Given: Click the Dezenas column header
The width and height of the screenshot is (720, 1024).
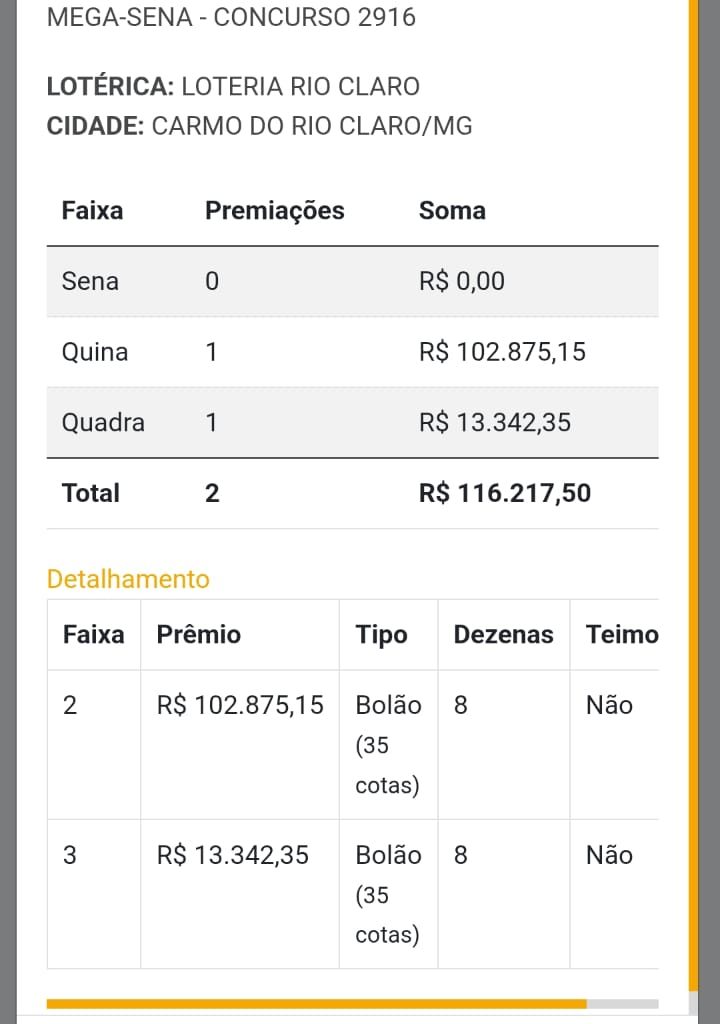Looking at the screenshot, I should [x=503, y=634].
